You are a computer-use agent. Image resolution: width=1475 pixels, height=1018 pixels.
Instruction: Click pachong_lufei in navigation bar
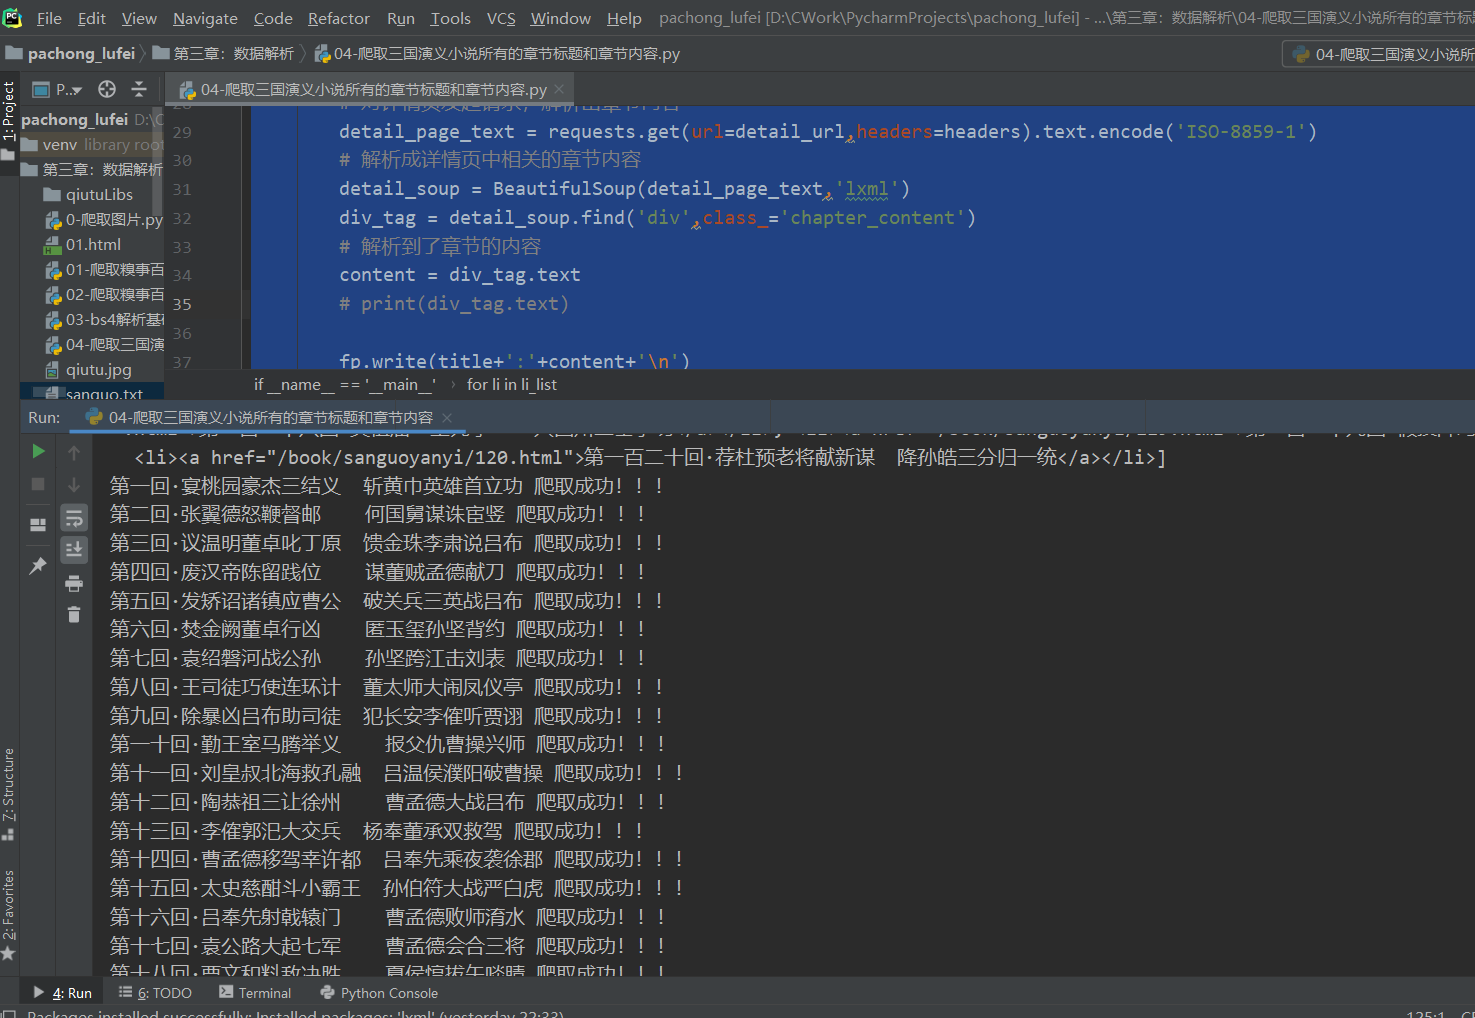click(71, 53)
